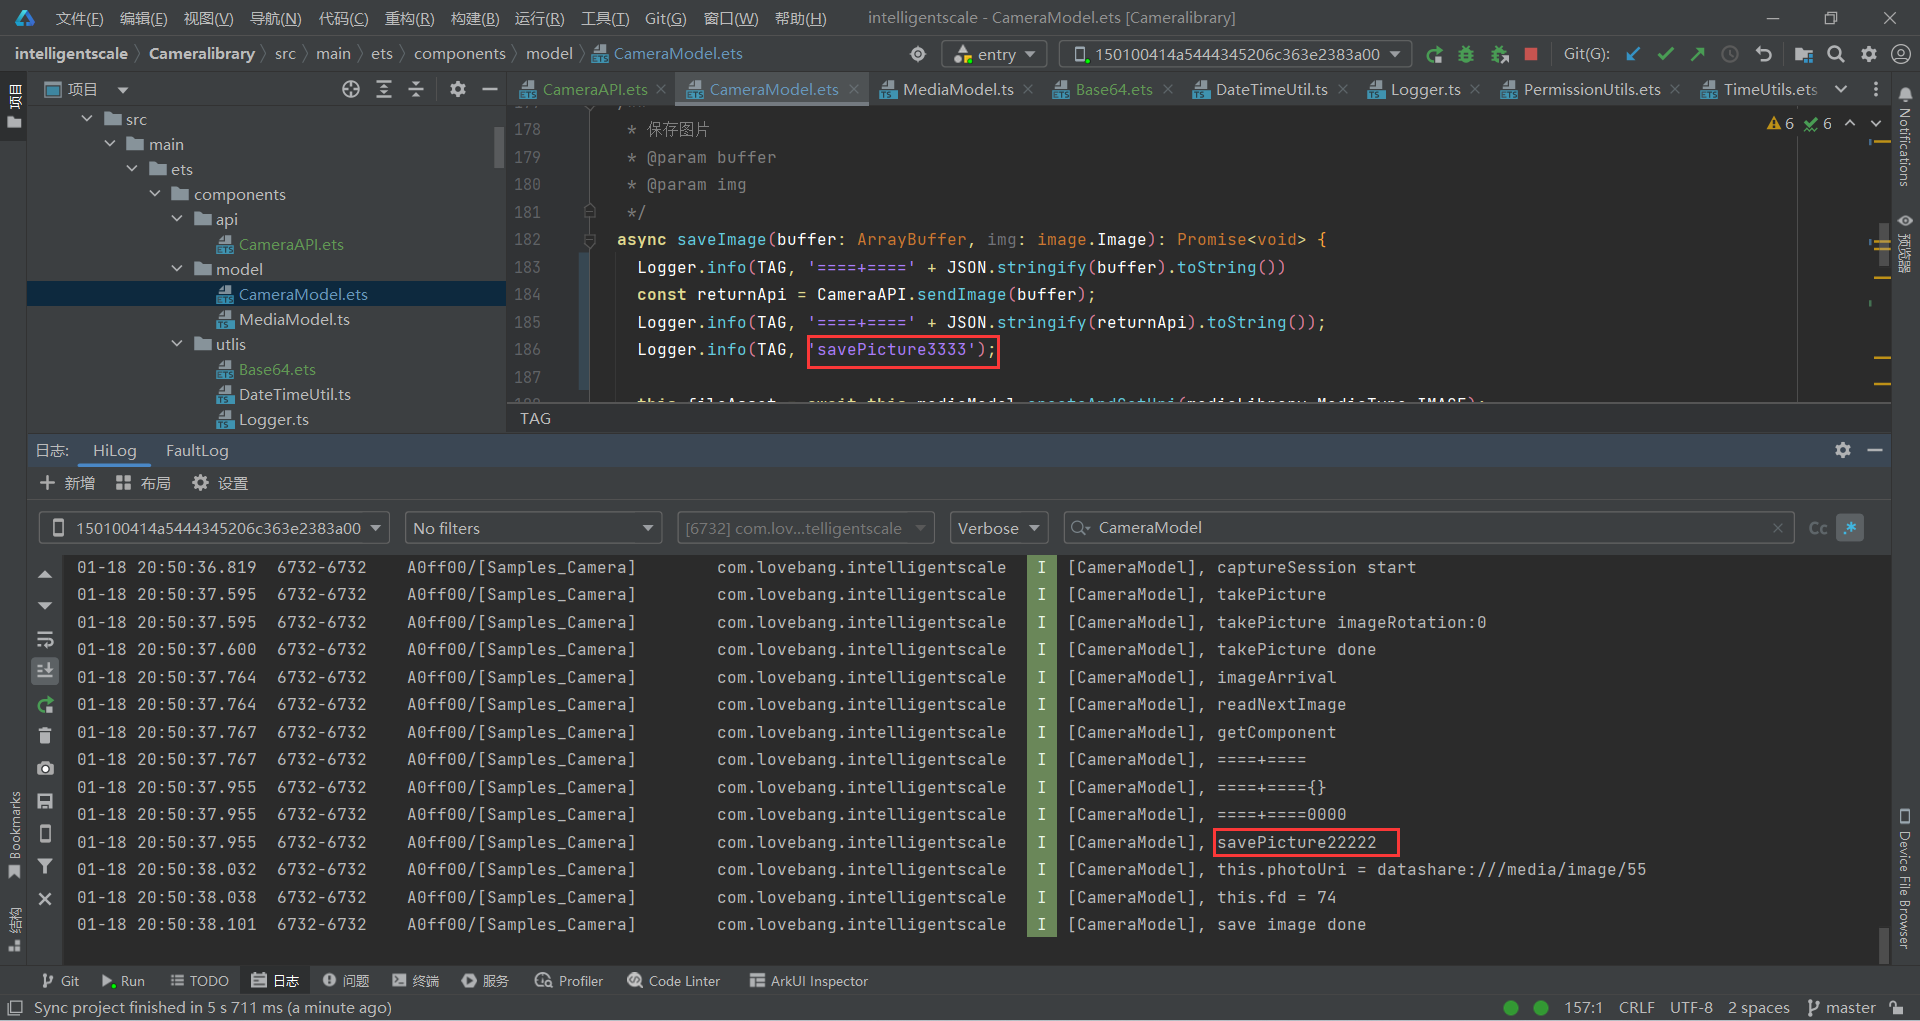Open the Search Everywhere magnifier icon
The image size is (1920, 1021).
point(1836,54)
